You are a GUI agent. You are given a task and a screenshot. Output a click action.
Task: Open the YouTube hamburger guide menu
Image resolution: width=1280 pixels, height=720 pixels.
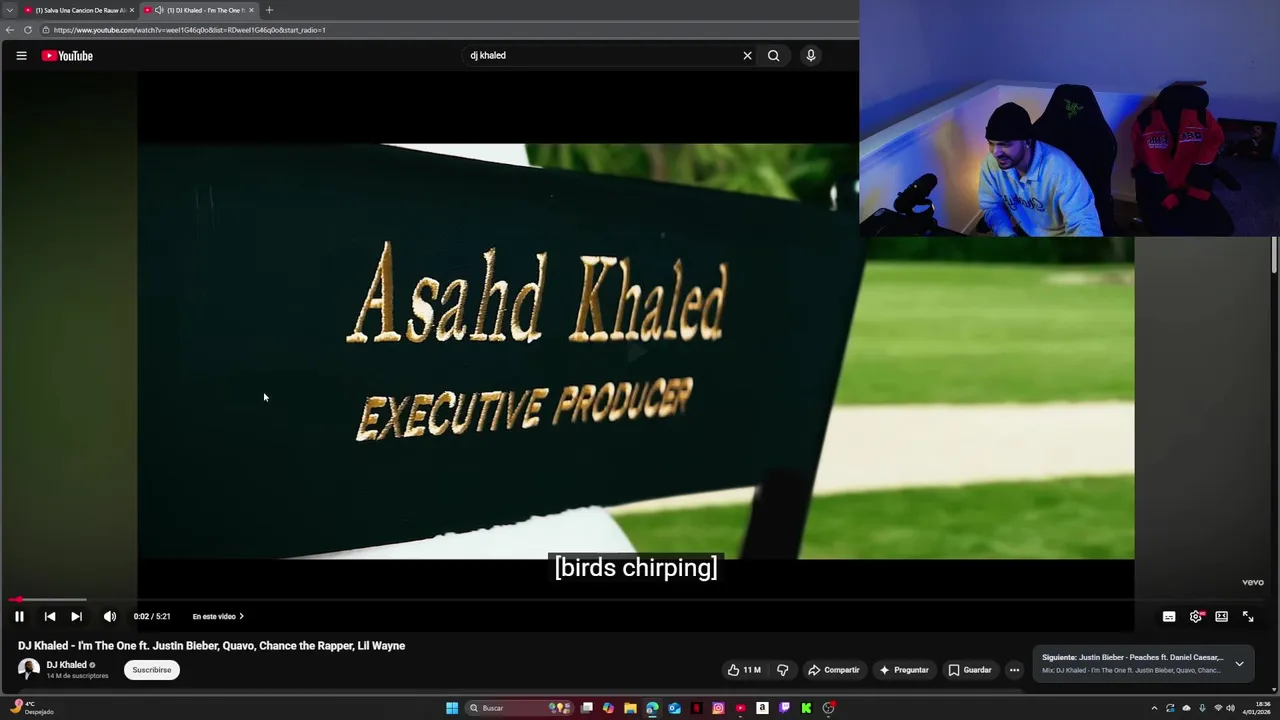pos(21,56)
